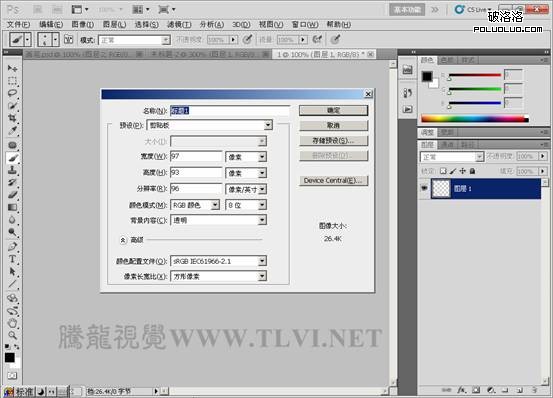Screen dimensions: 553x398
Task: Toggle lock transparent pixels in Layers panel
Action: point(443,171)
